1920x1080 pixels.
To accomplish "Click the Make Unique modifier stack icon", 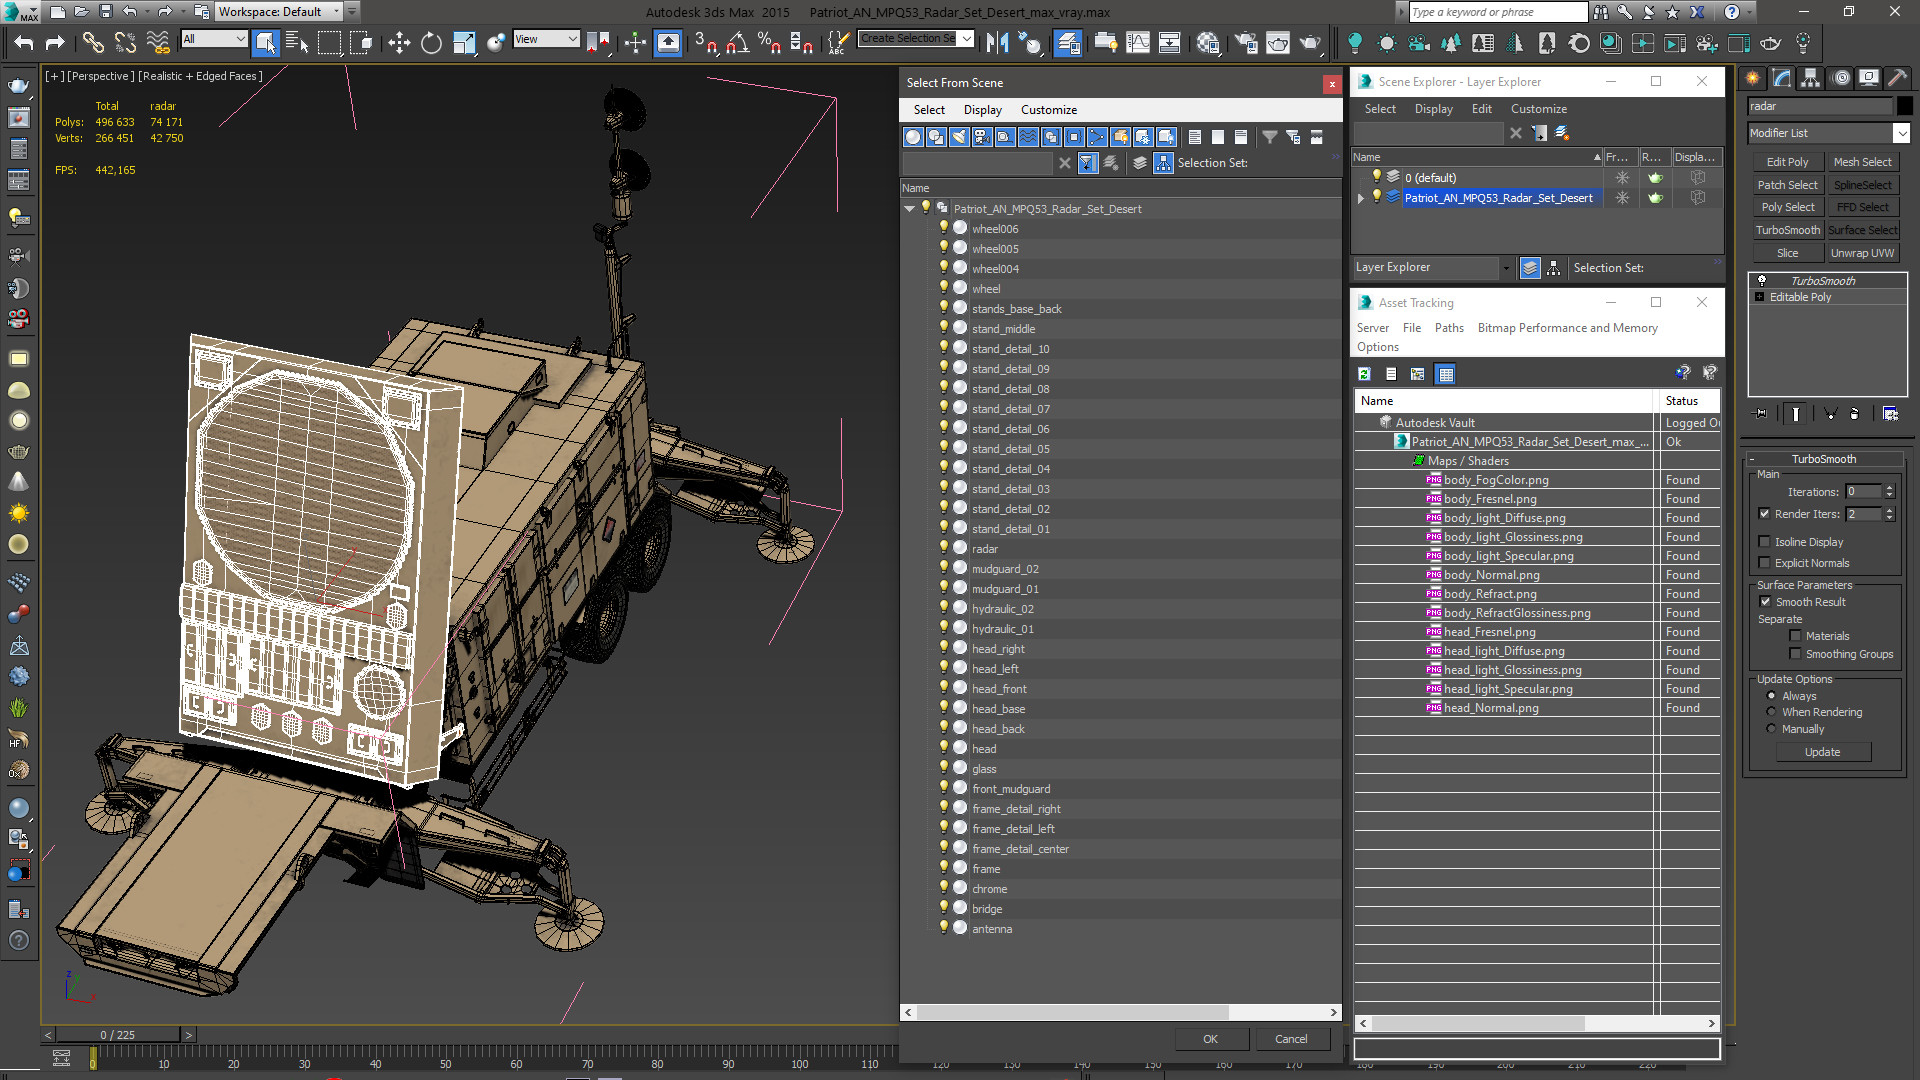I will tap(1829, 413).
